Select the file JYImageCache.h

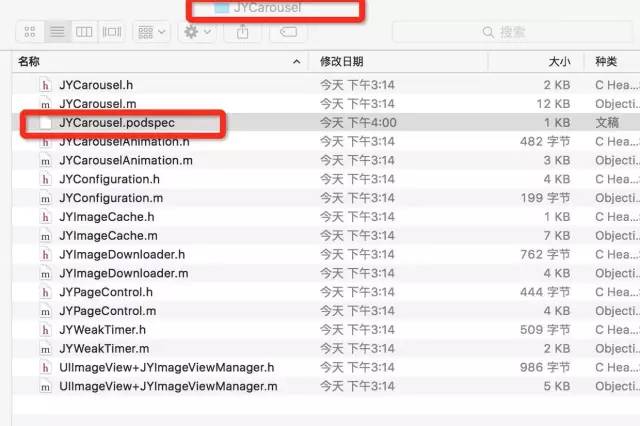[x=107, y=217]
